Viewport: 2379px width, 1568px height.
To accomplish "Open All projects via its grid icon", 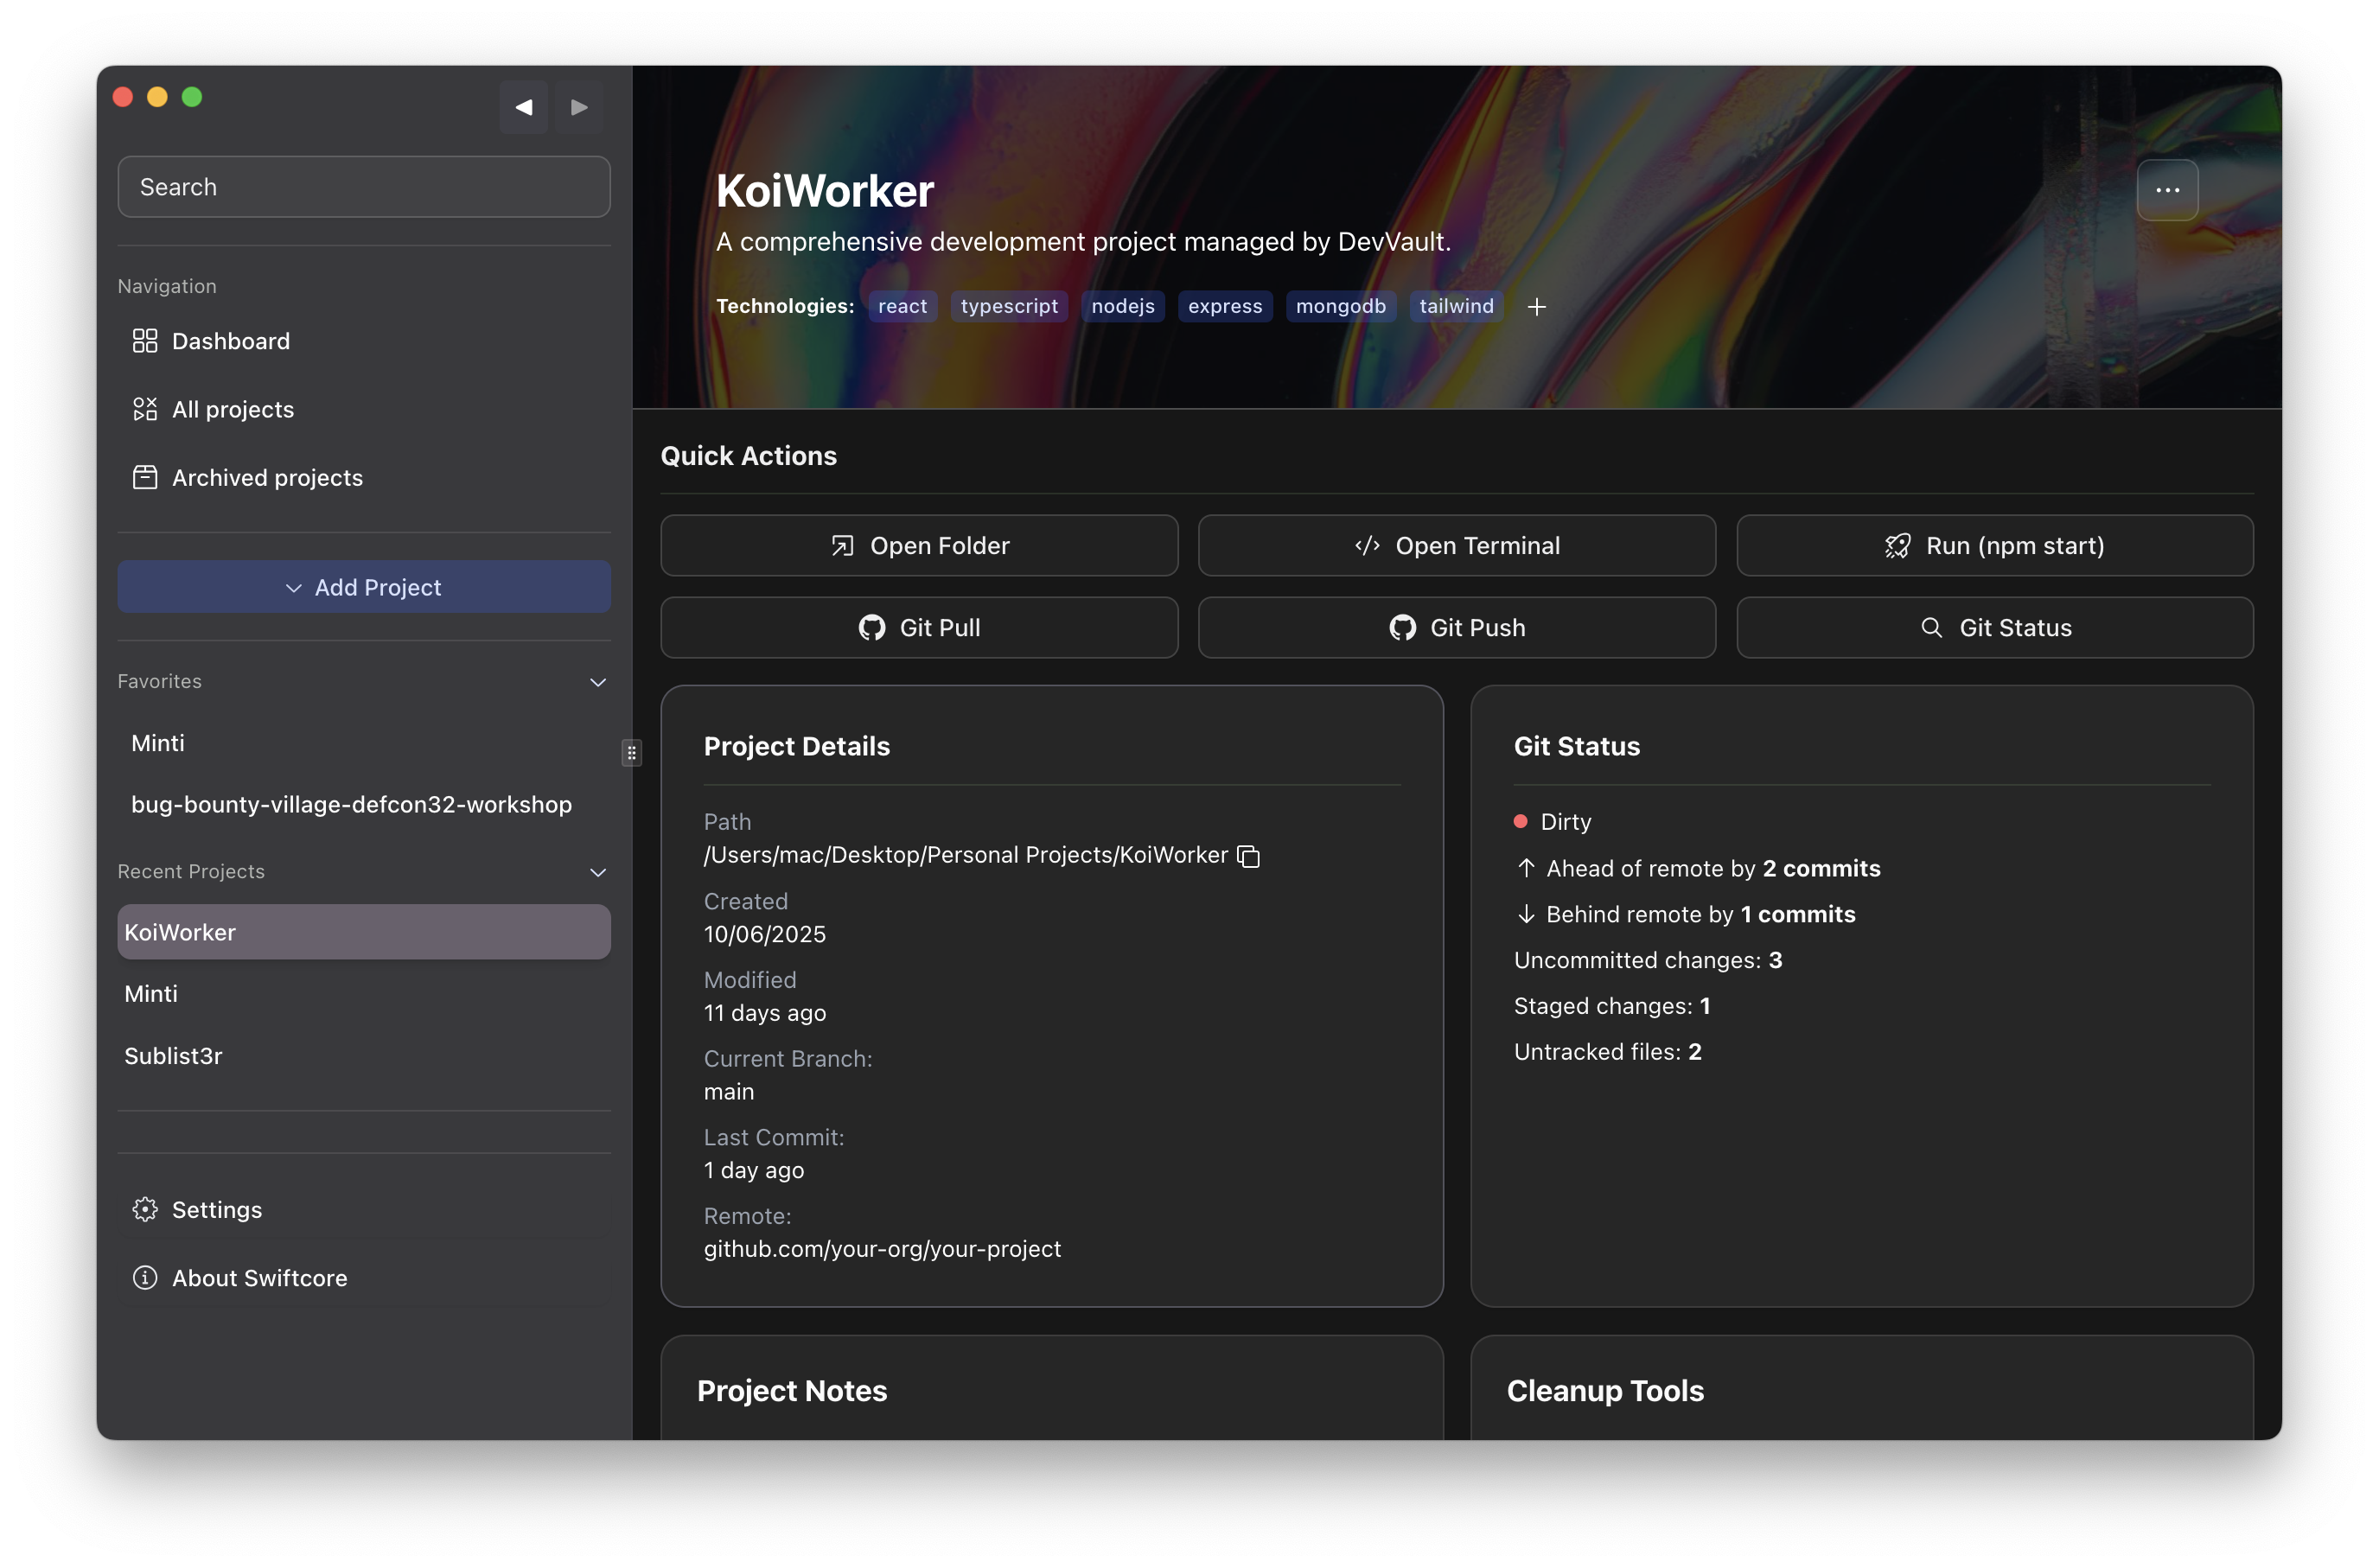I will coord(144,409).
